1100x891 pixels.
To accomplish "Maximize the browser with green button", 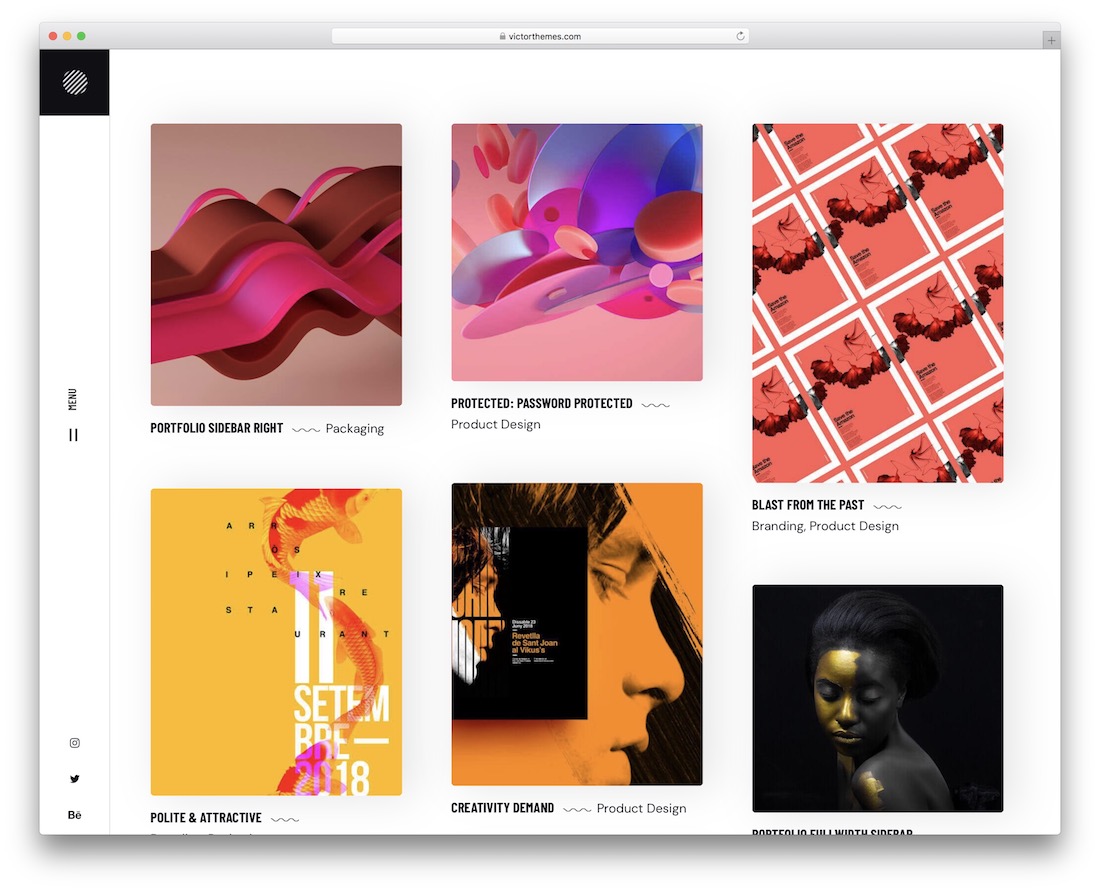I will [81, 36].
